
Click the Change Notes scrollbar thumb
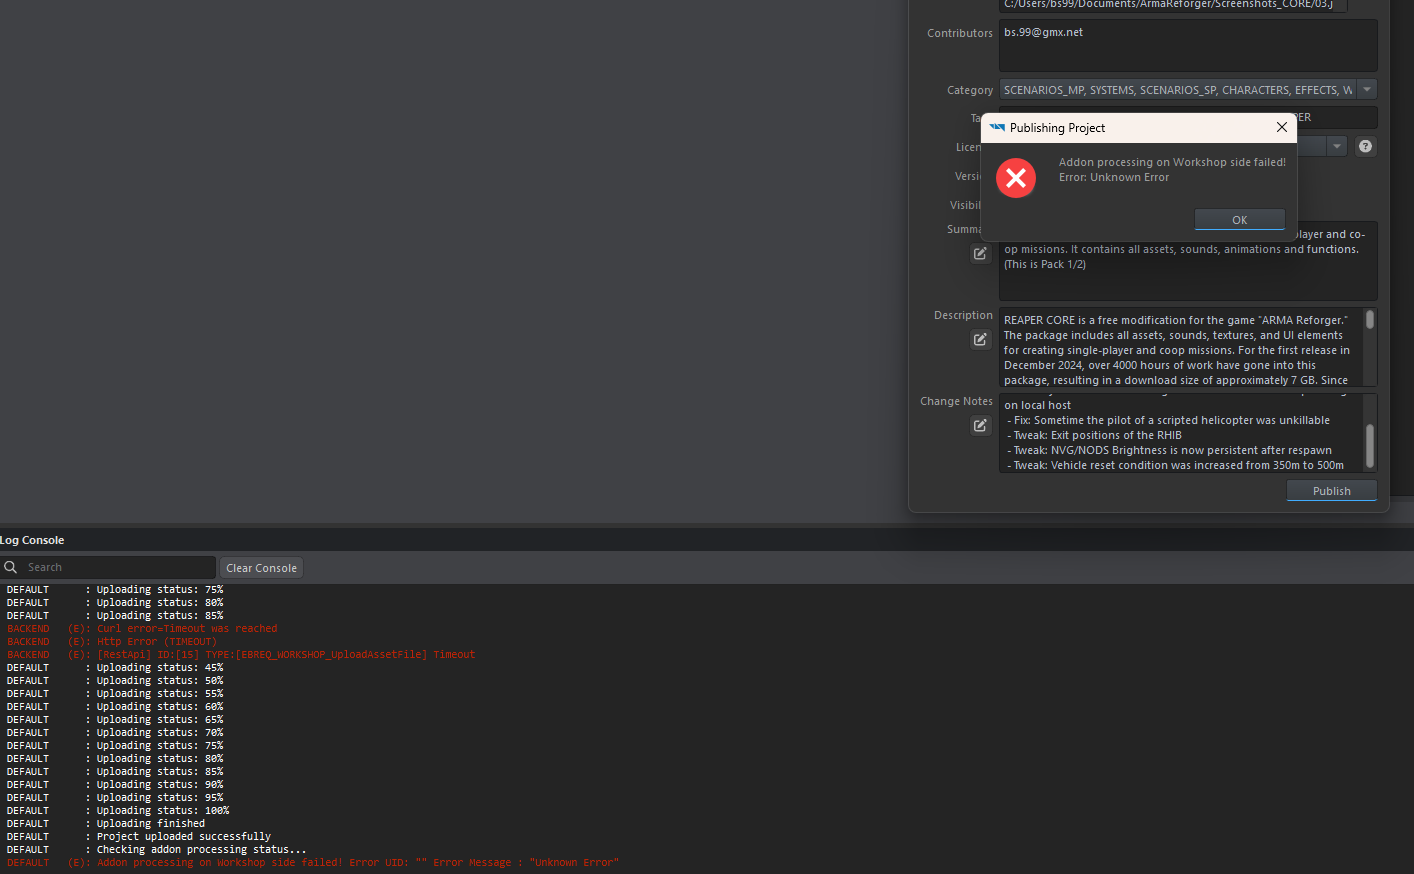coord(1370,446)
